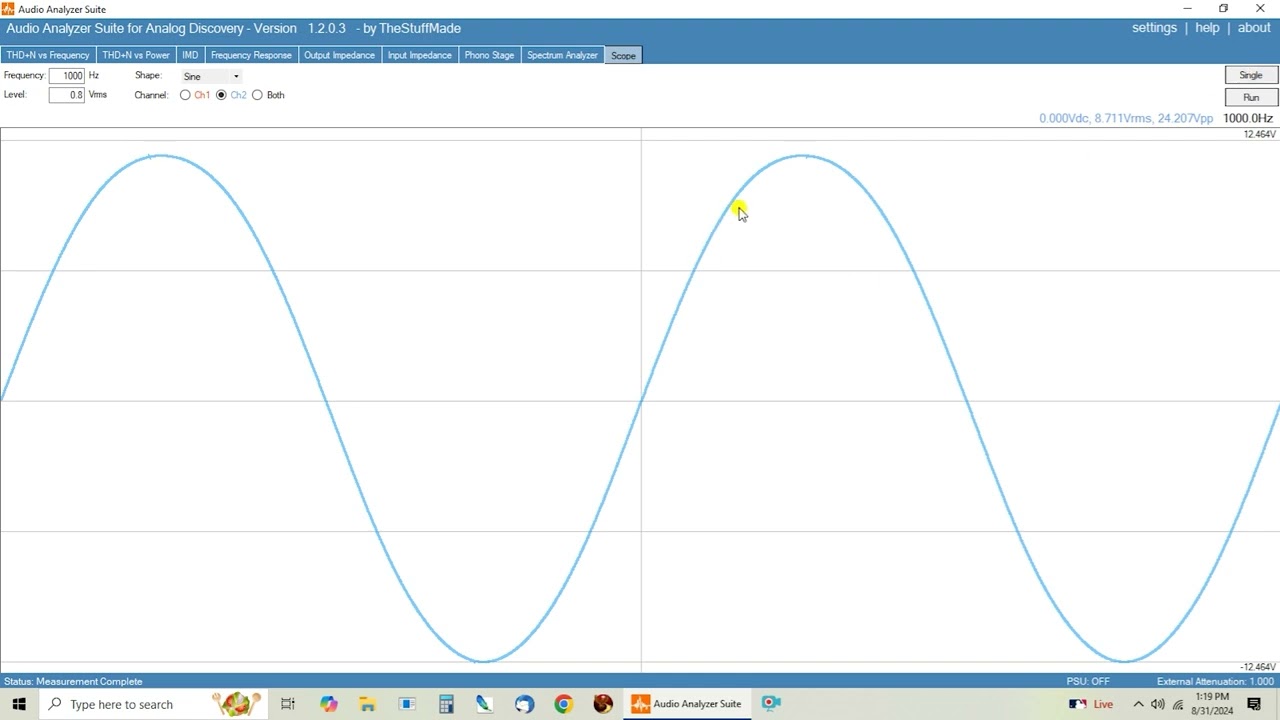Open the settings link
The height and width of the screenshot is (720, 1280).
(x=1154, y=28)
